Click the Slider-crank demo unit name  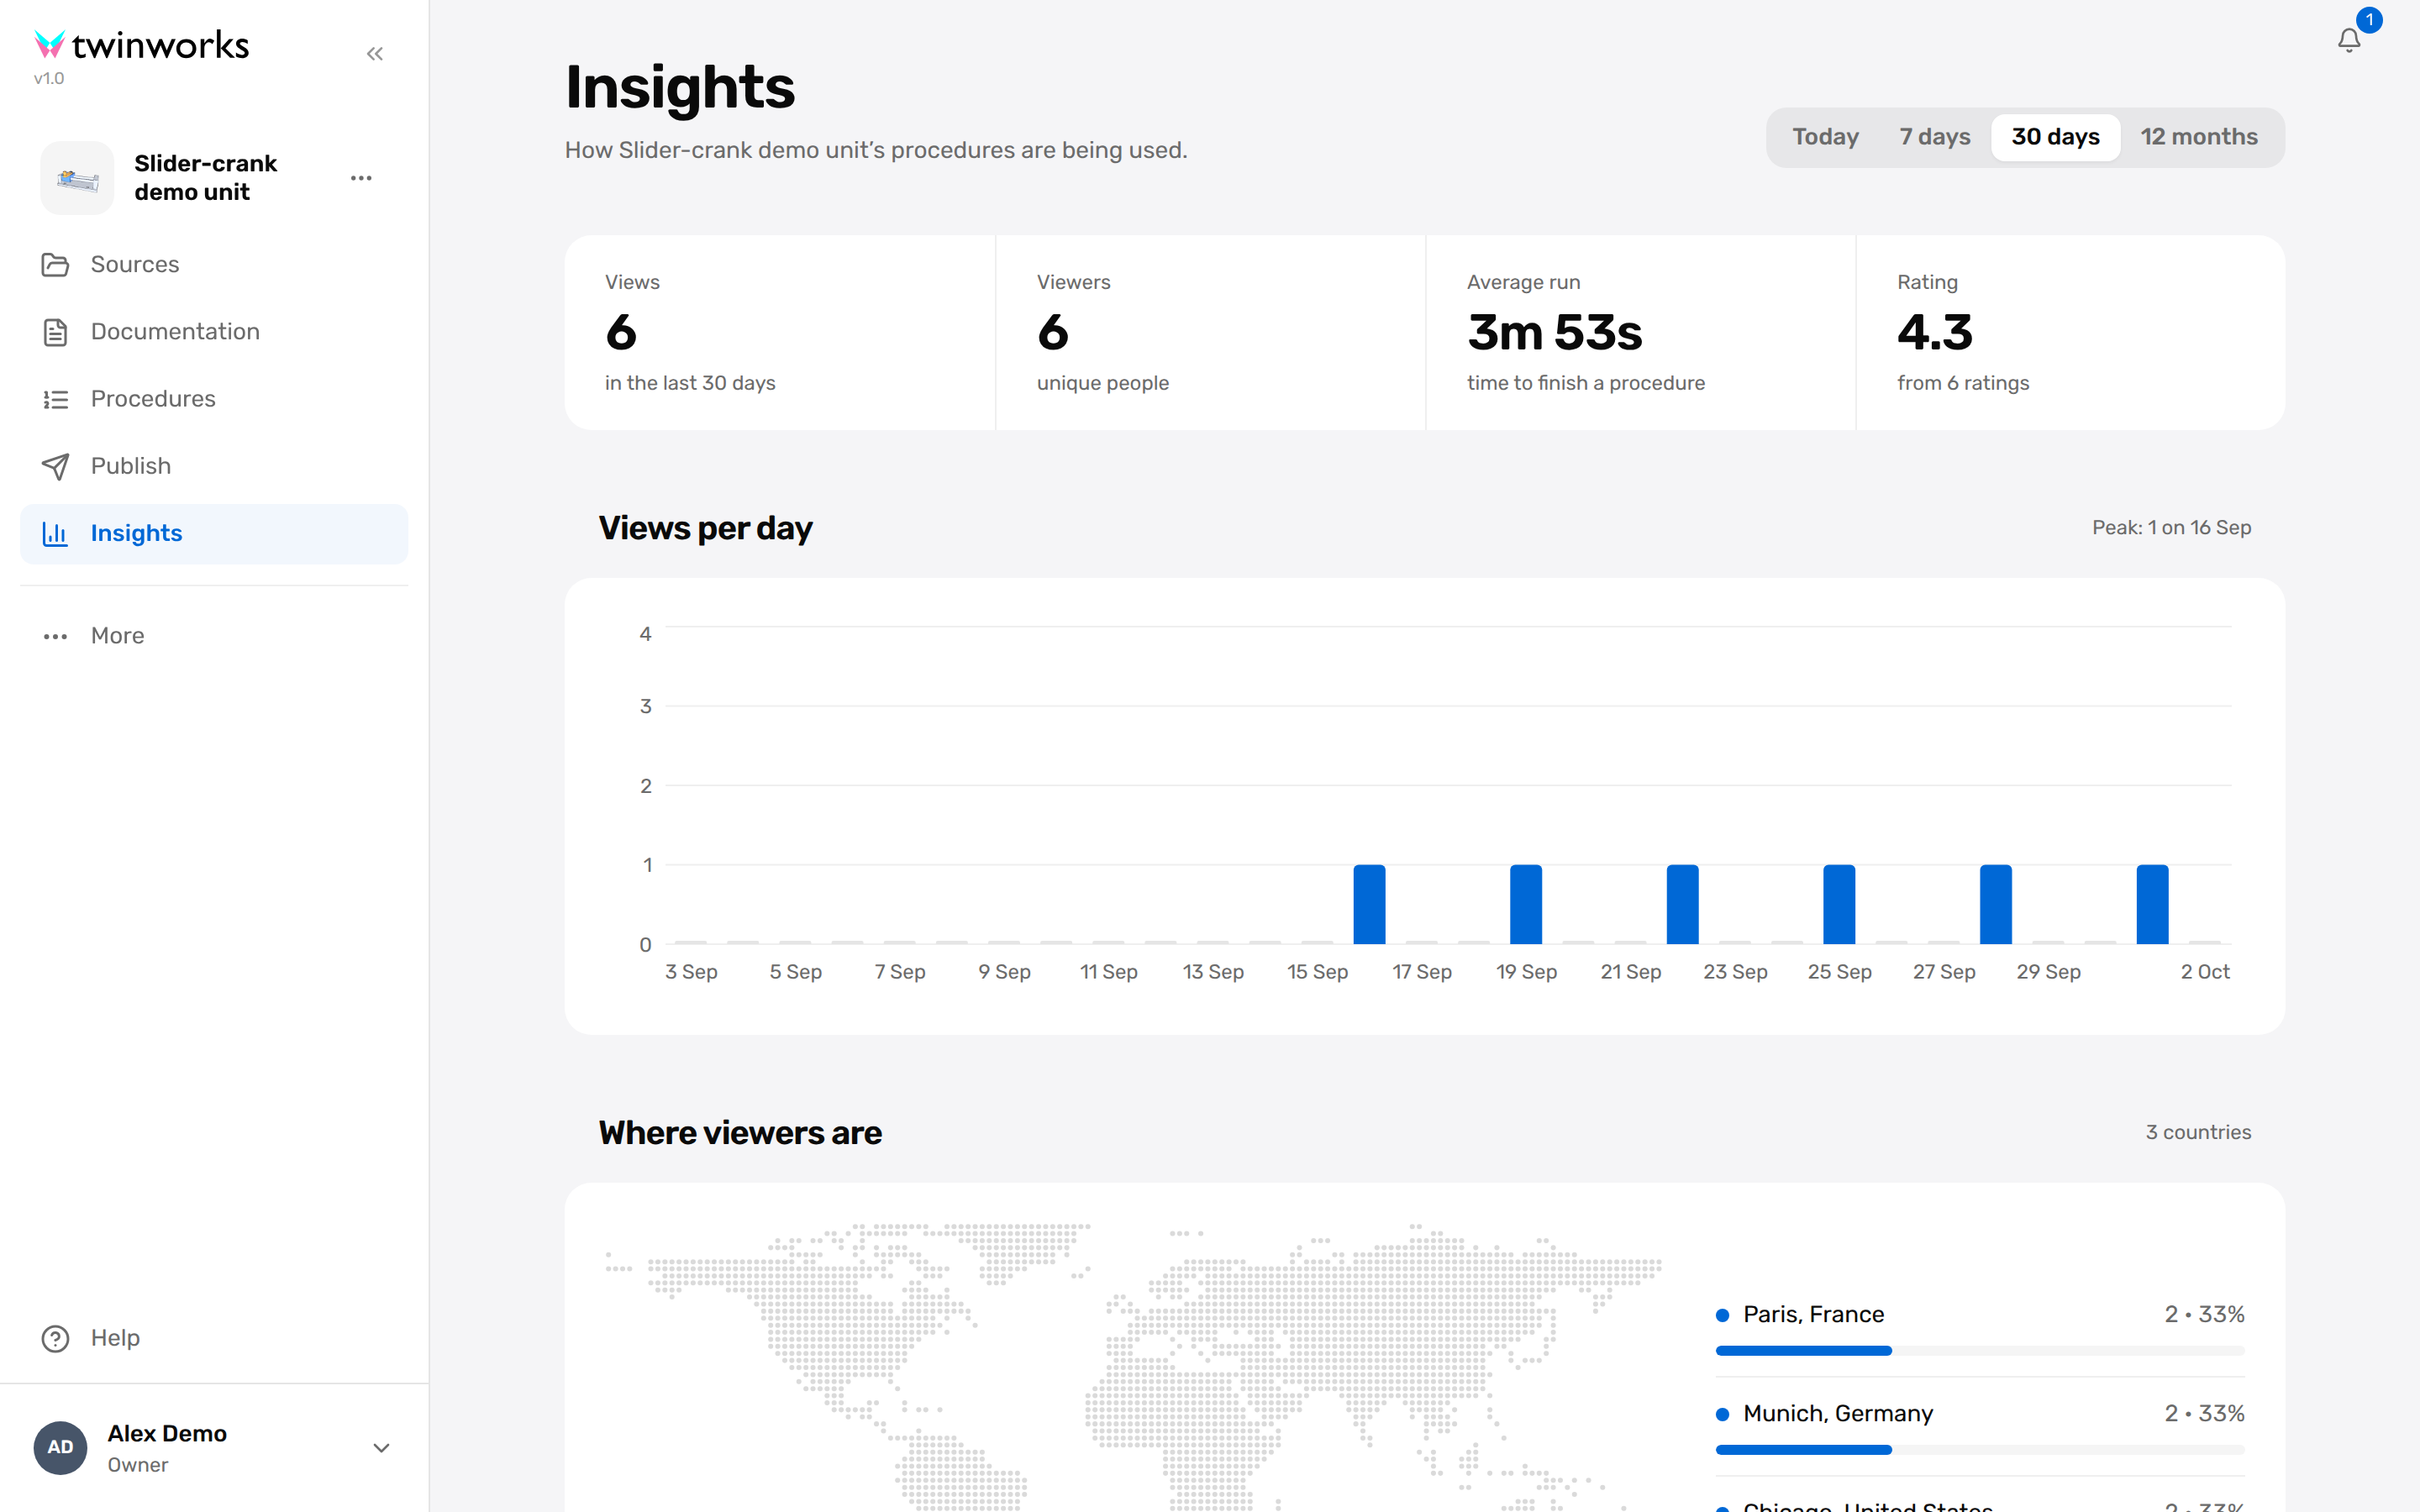click(x=205, y=178)
